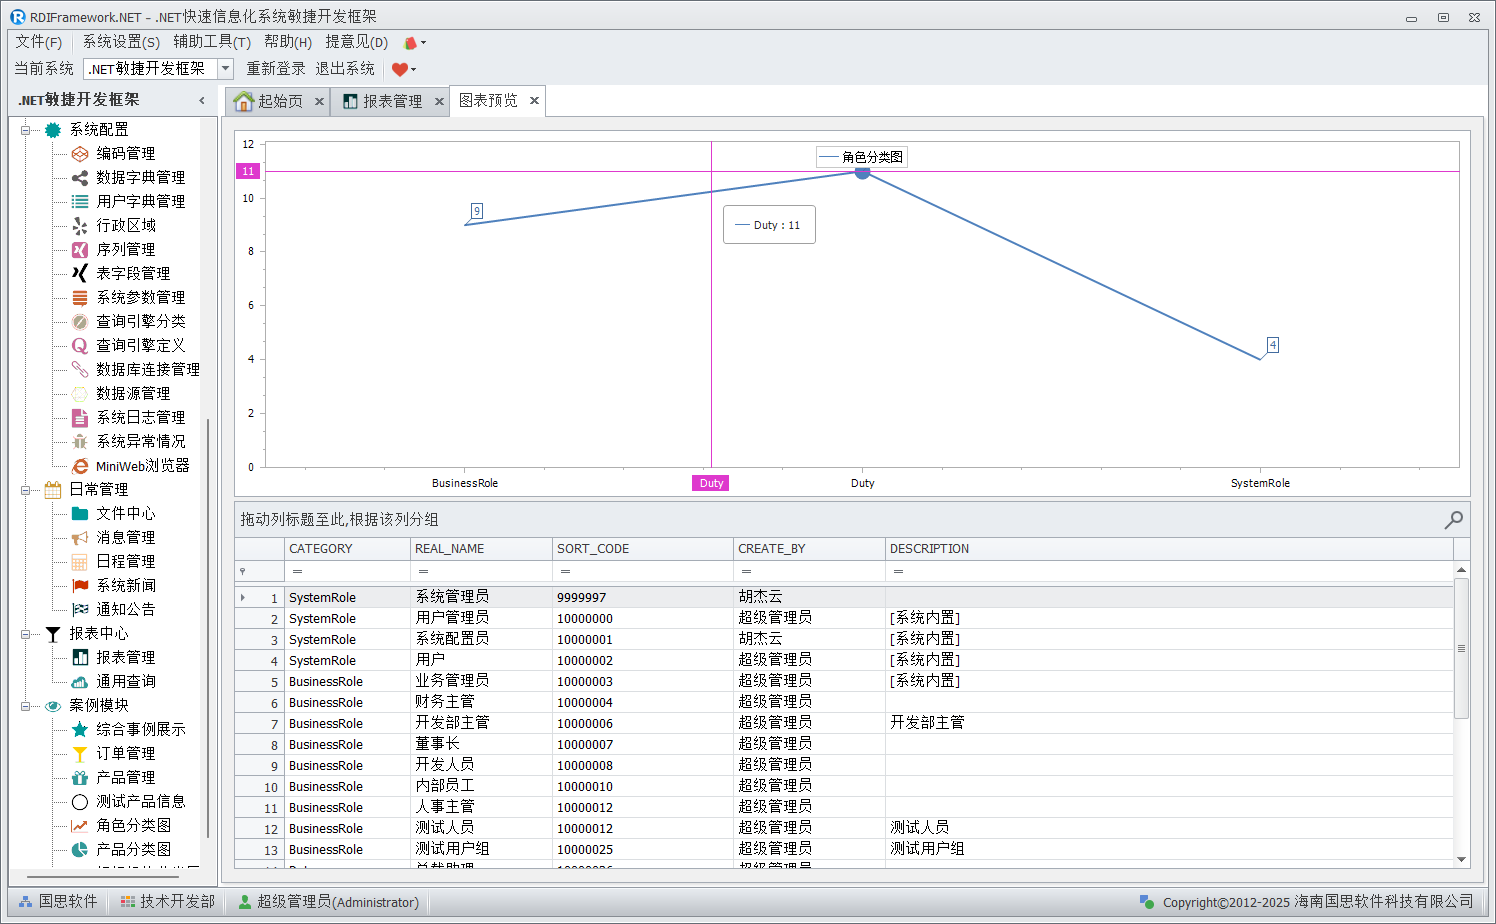Click the 退出系统 button
The height and width of the screenshot is (924, 1496).
tap(345, 69)
